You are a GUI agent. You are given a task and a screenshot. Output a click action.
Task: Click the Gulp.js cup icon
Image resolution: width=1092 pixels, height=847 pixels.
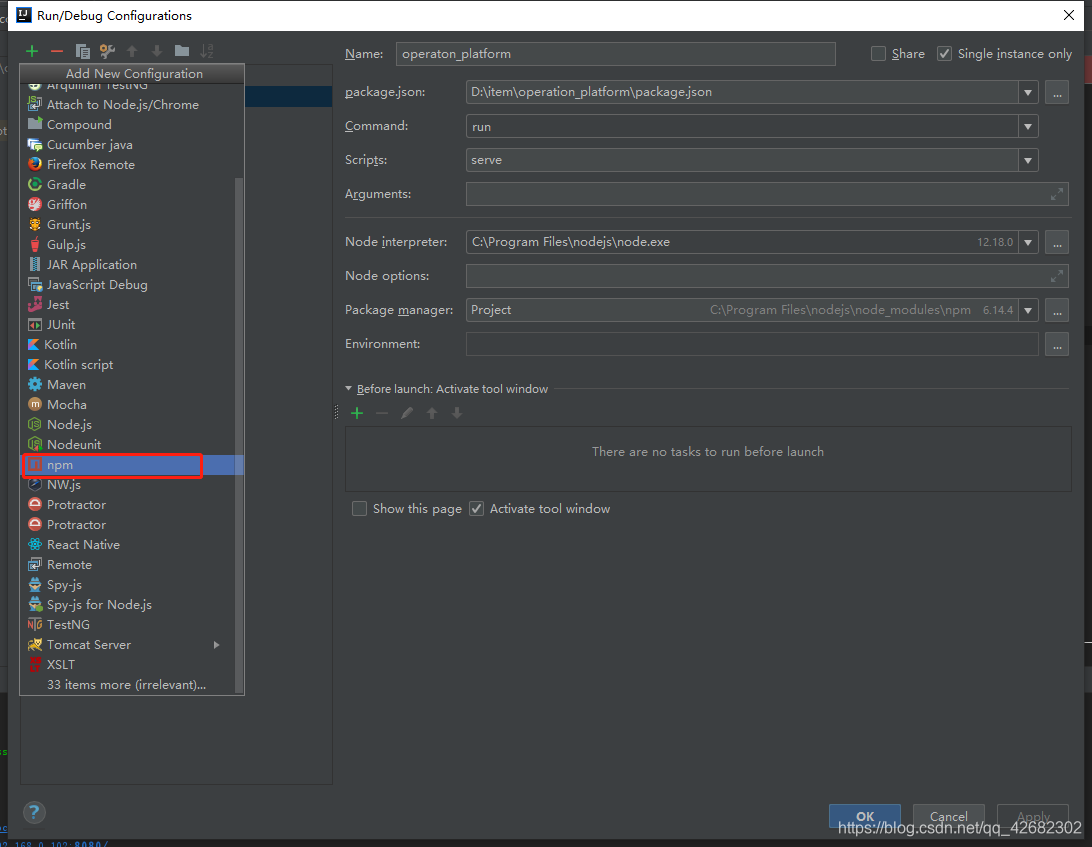[35, 244]
